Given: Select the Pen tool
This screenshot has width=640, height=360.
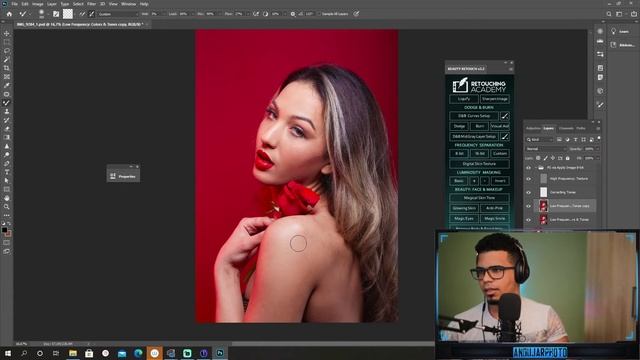Looking at the screenshot, I should [x=7, y=163].
